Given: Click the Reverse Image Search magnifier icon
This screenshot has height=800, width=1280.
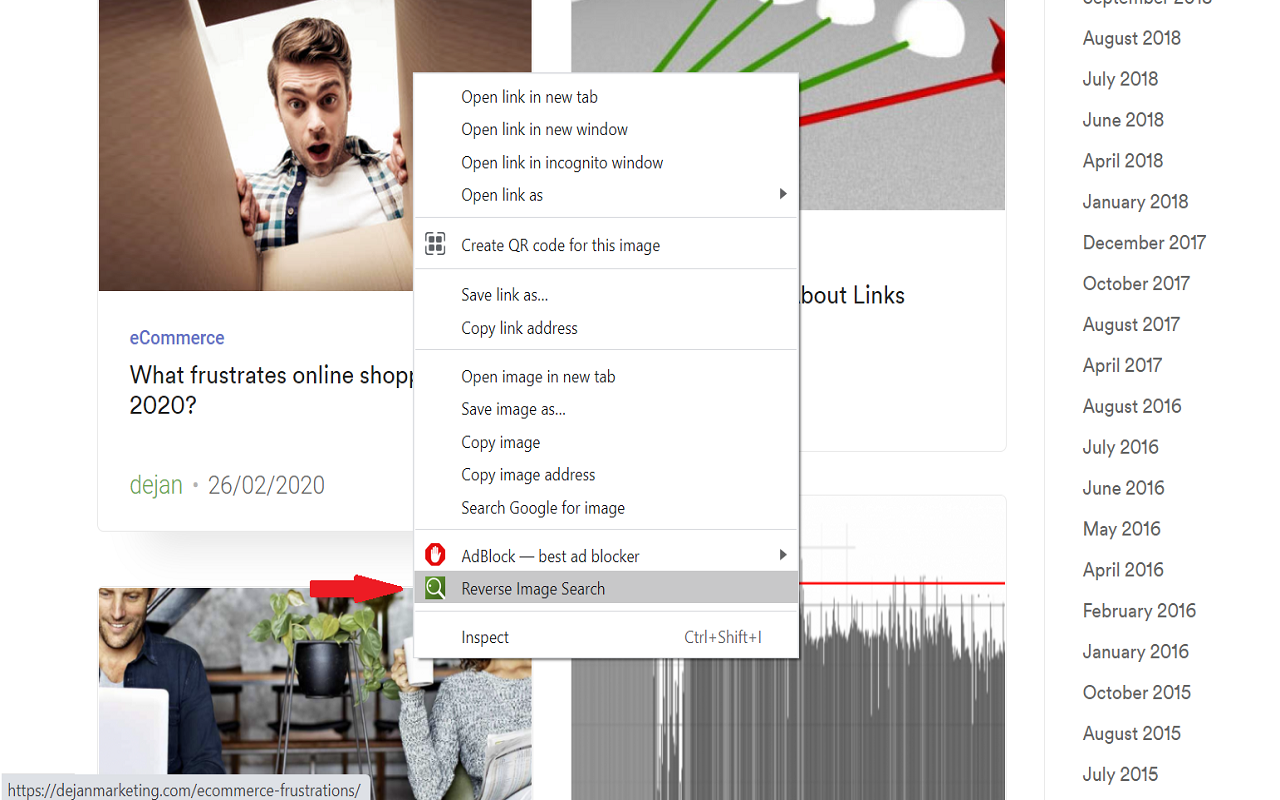Looking at the screenshot, I should 436,588.
